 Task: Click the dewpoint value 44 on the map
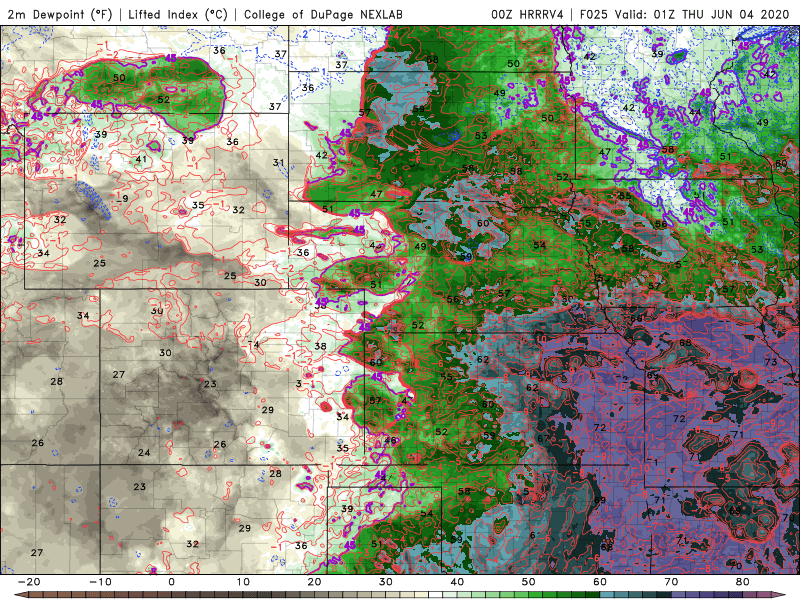[x=695, y=112]
